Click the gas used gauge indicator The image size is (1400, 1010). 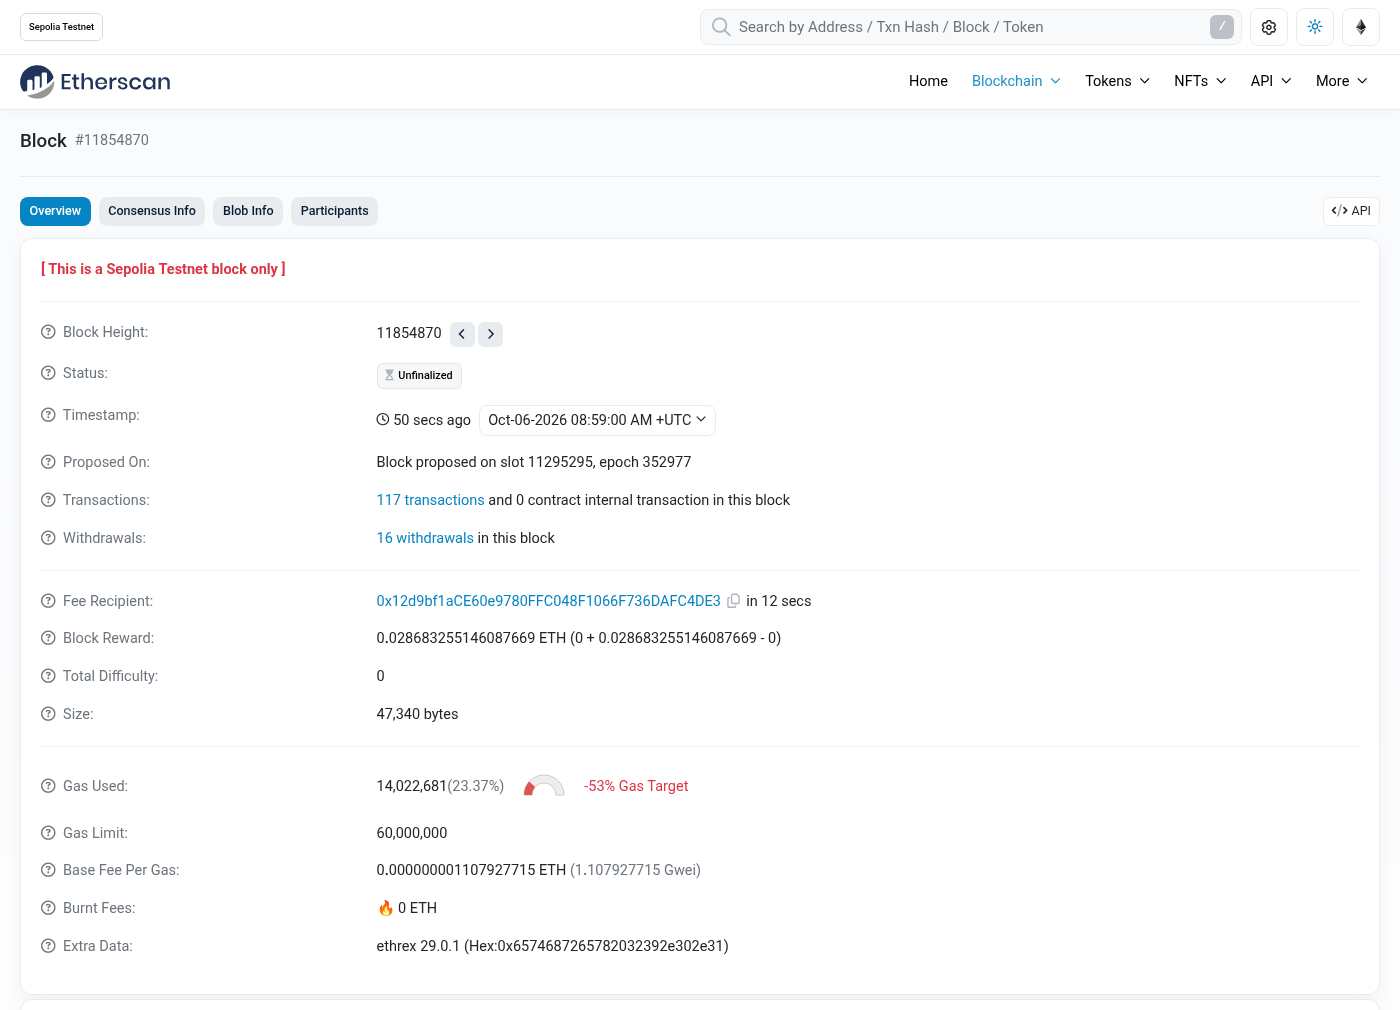click(544, 786)
